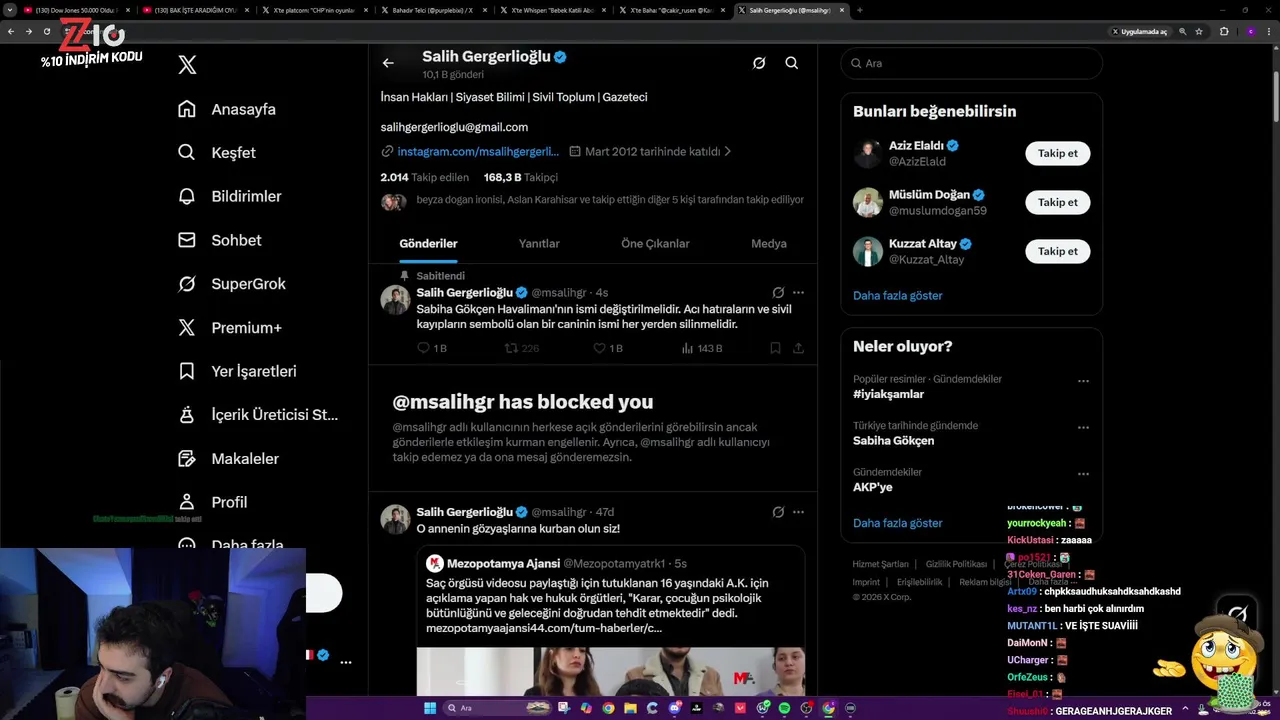
Task: Click the bell icon beside Bildirimler
Action: pos(187,196)
